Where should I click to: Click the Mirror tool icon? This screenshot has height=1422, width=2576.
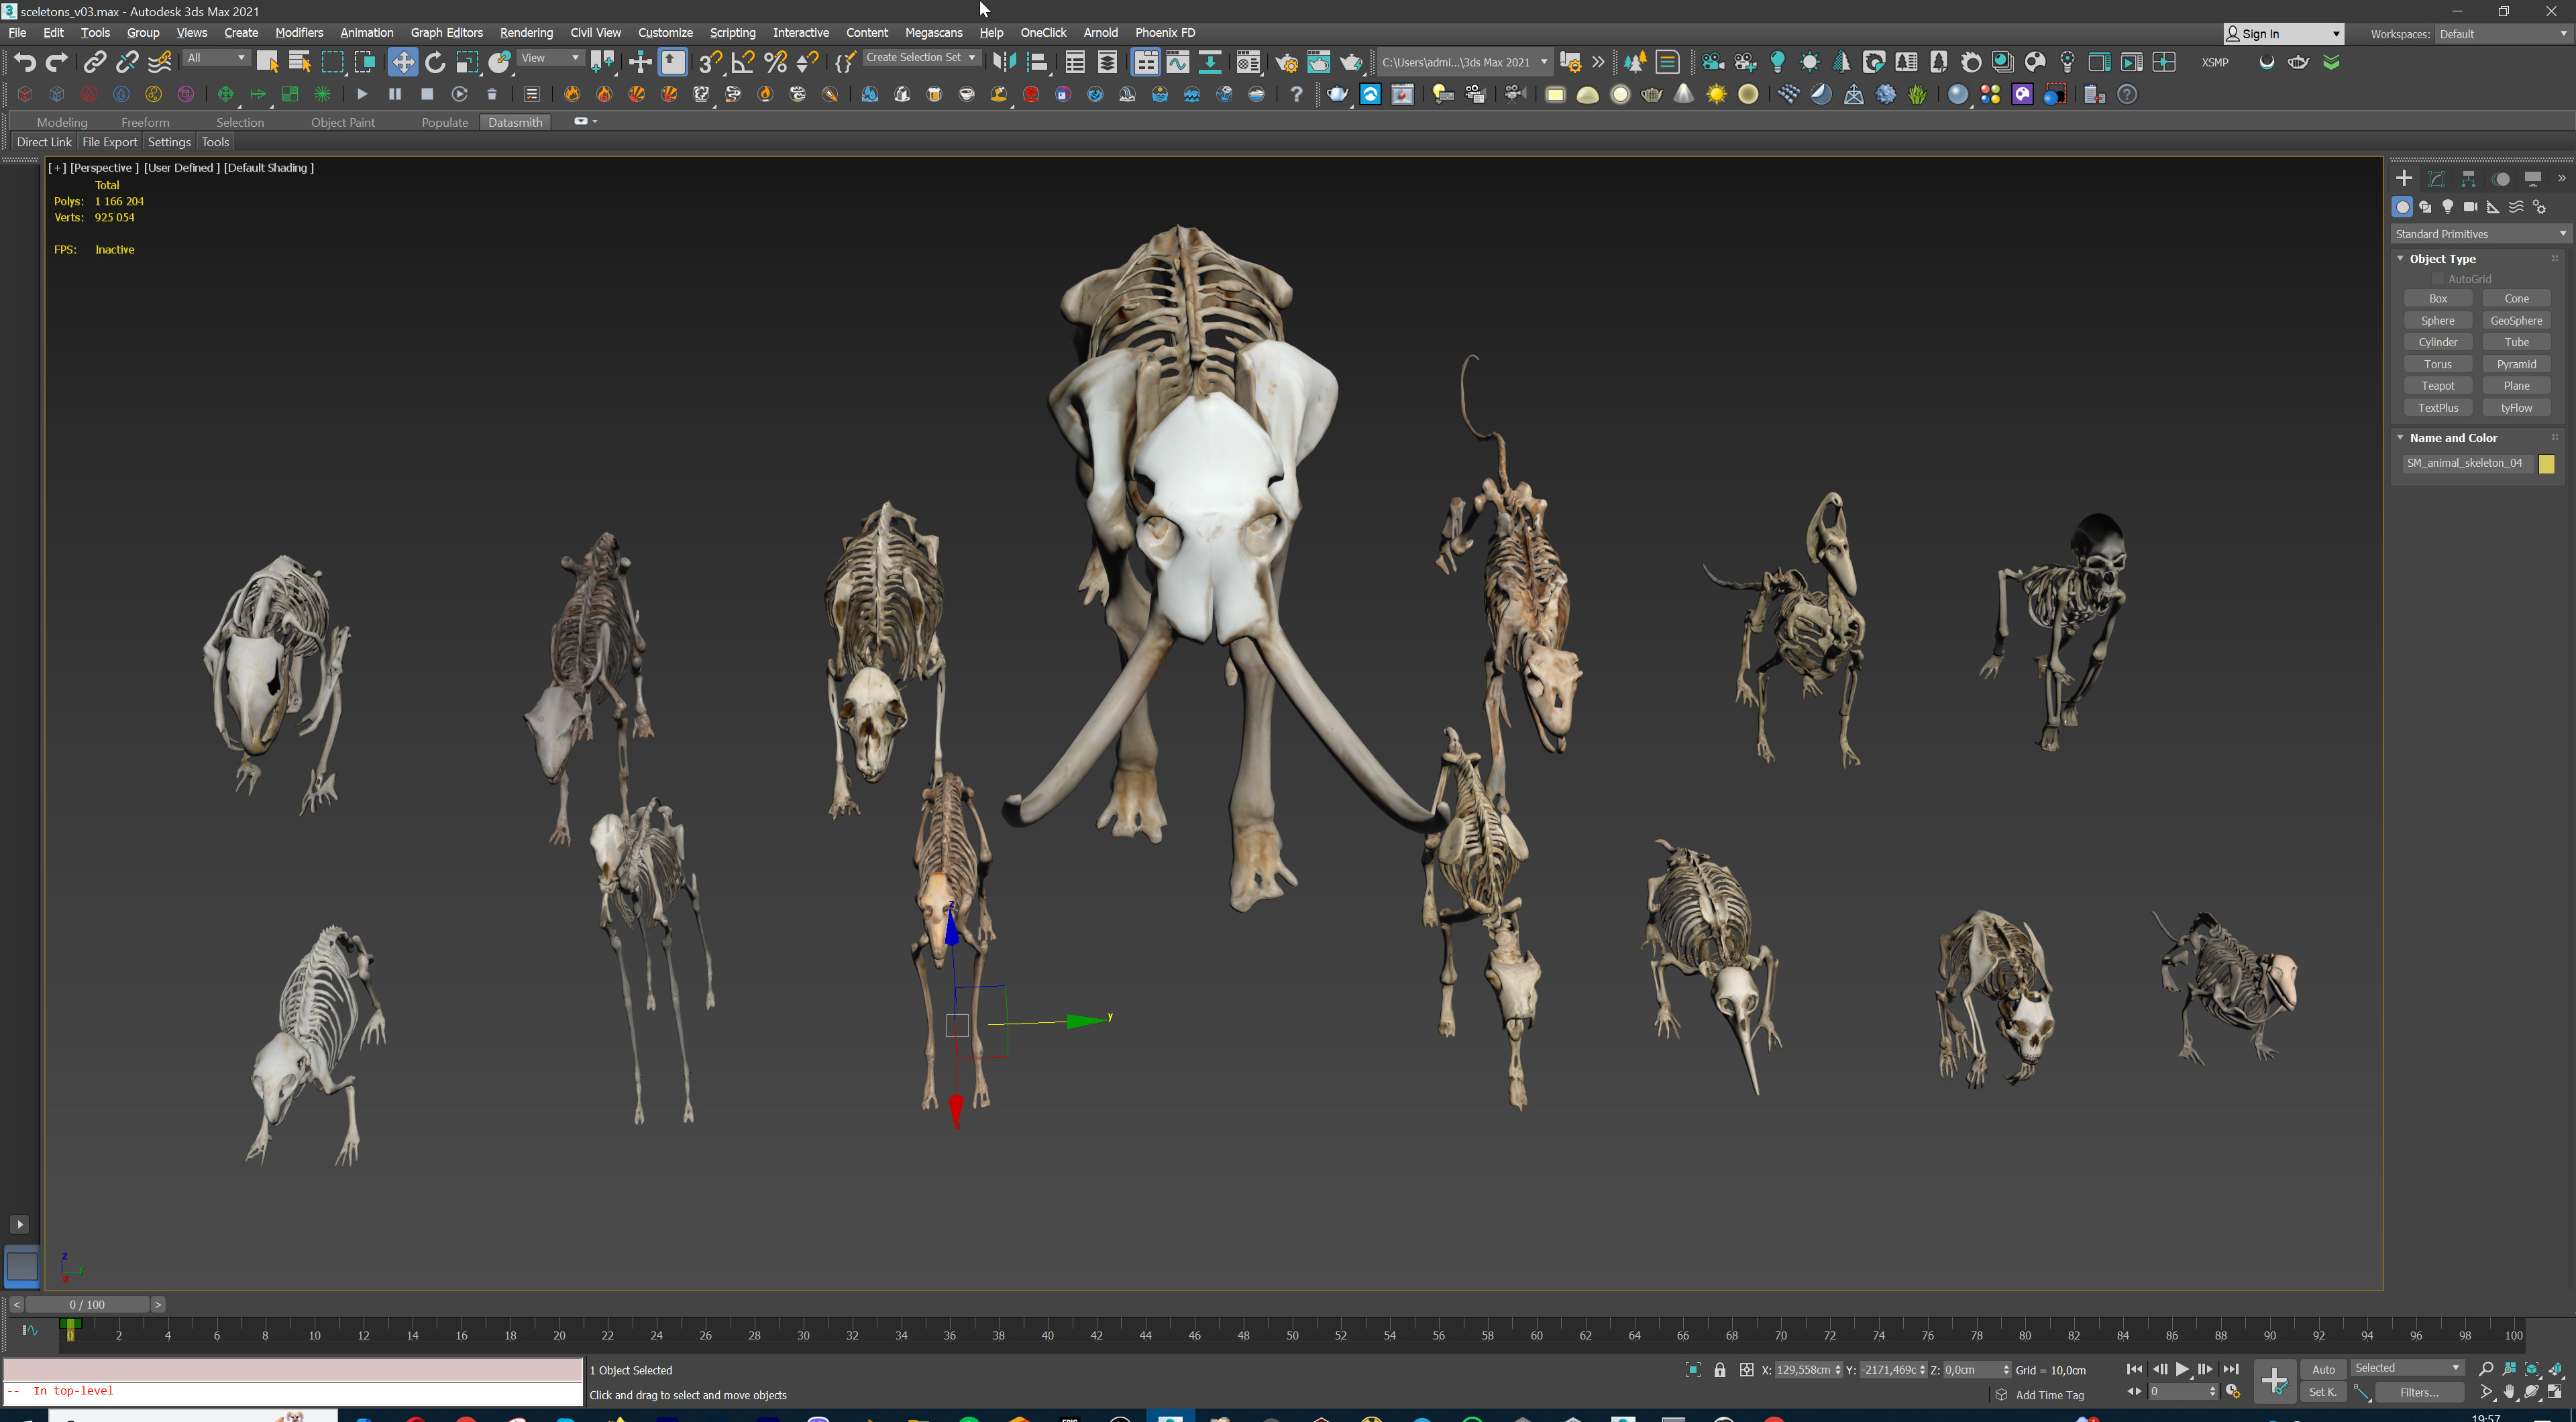(x=1004, y=62)
